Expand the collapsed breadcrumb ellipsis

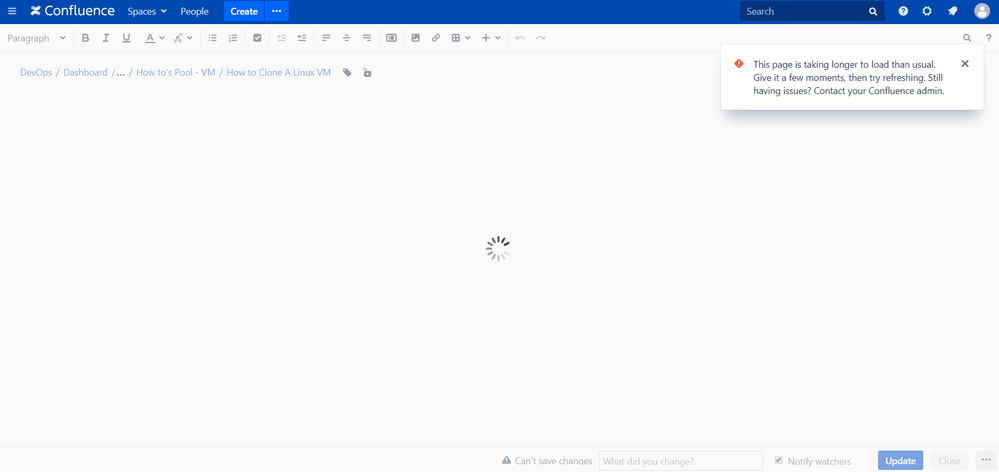120,73
